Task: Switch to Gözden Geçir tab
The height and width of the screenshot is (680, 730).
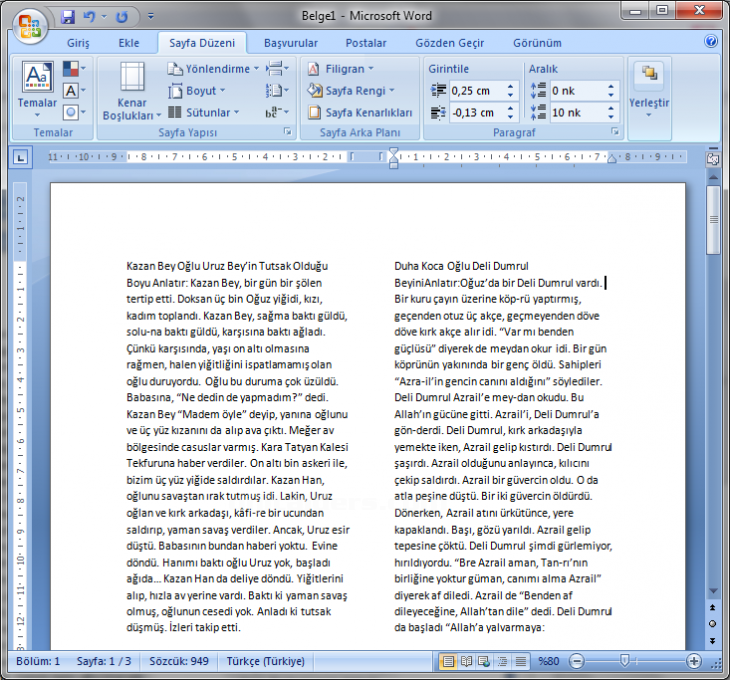Action: click(x=450, y=43)
